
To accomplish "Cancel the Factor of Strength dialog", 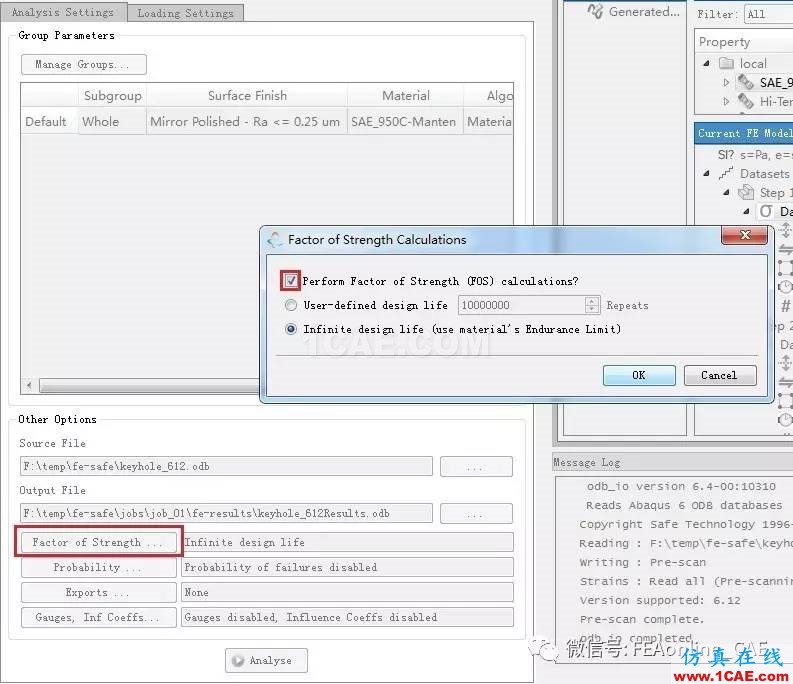I will (720, 375).
